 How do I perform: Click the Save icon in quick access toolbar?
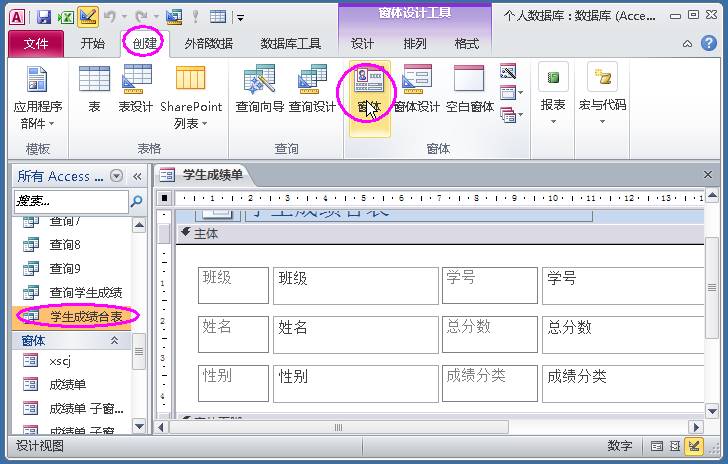click(44, 17)
